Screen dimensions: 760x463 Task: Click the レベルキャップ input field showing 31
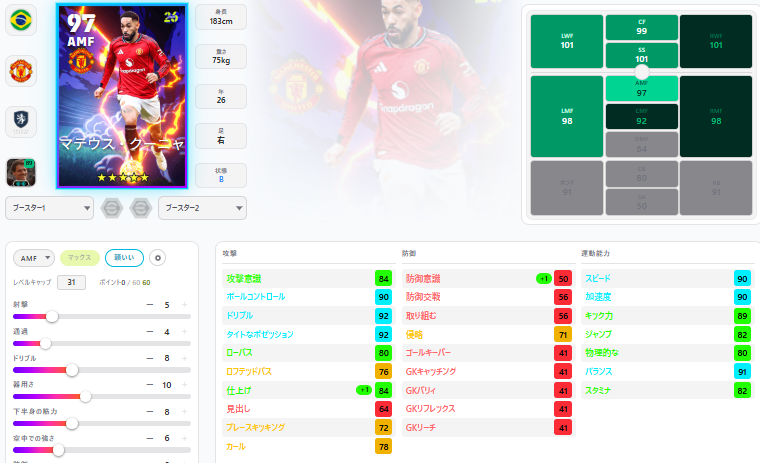(71, 282)
